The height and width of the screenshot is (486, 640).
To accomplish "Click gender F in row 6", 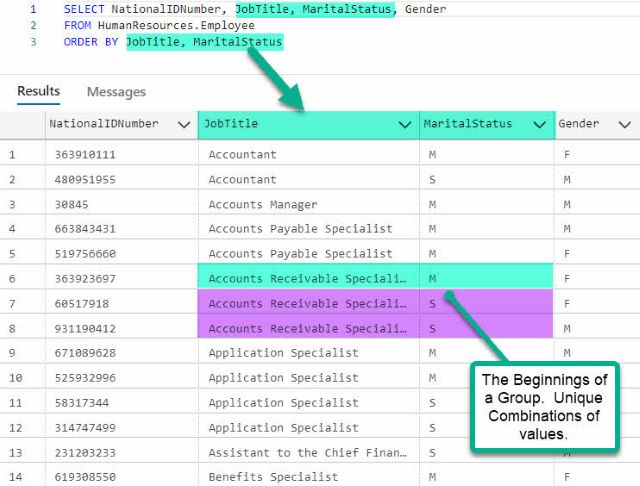I will click(567, 279).
